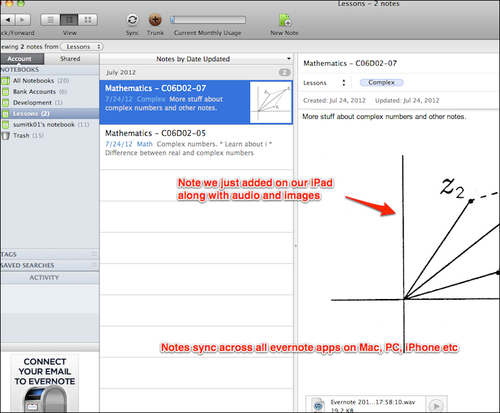The image size is (500, 413).
Task: Click the All Notebooks icon
Action: coord(6,81)
